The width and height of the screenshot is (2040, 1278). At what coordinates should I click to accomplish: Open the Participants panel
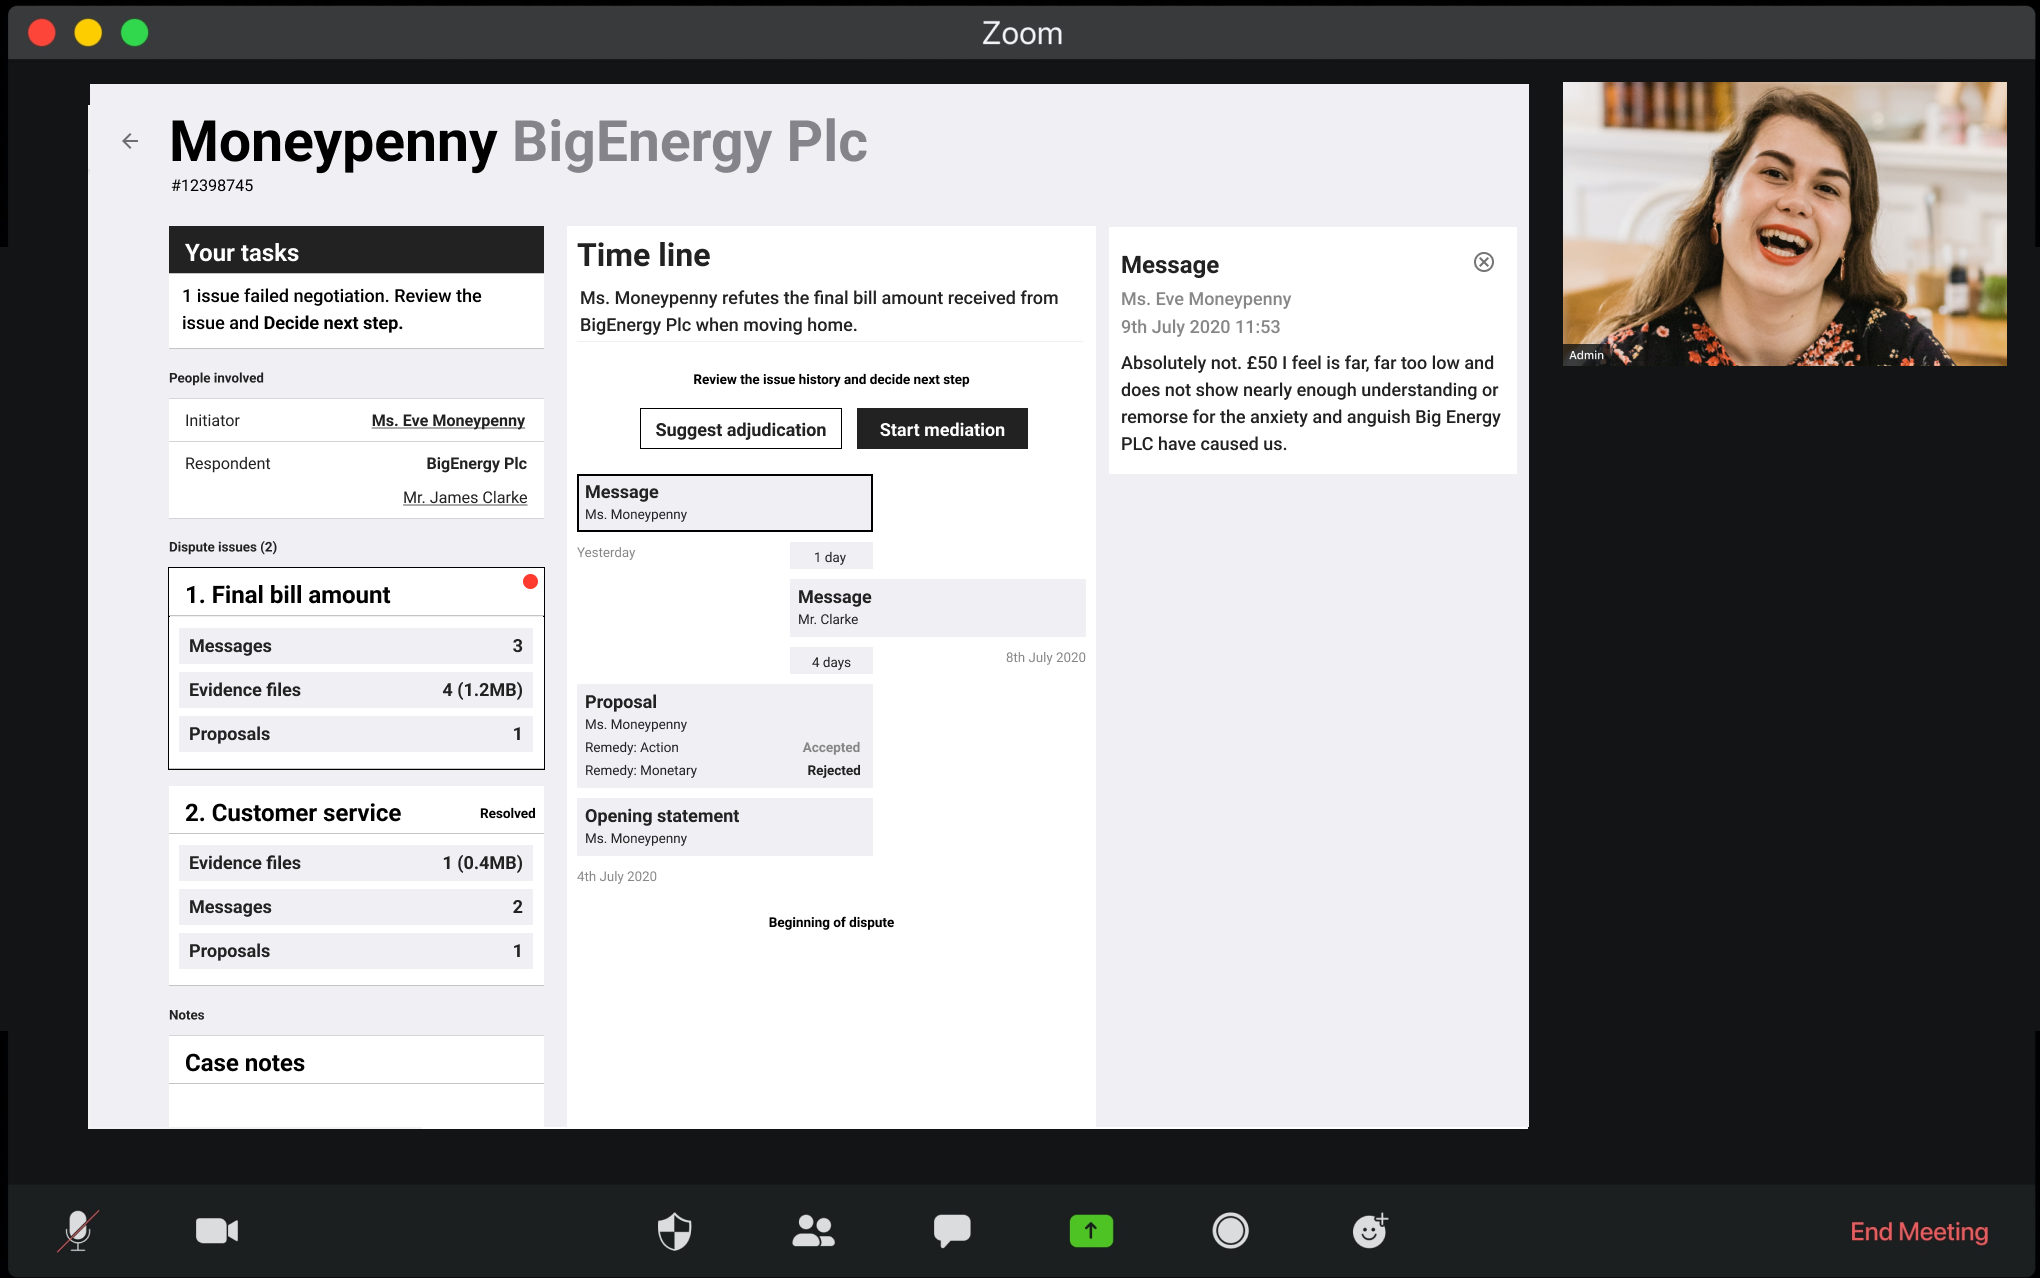tap(813, 1231)
